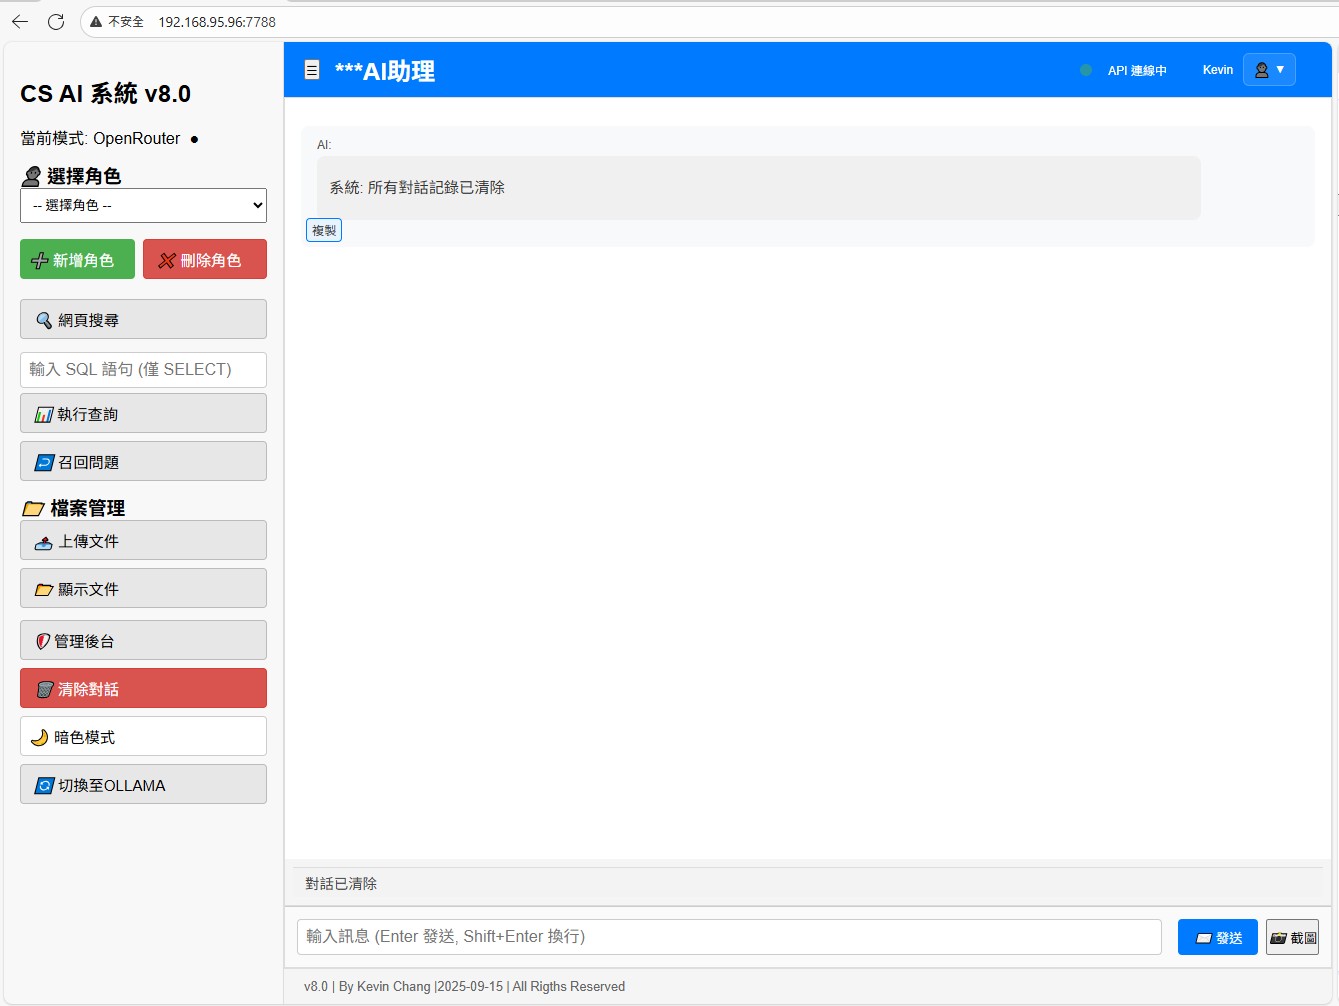
Task: Click the Kevin username label
Action: (x=1218, y=70)
